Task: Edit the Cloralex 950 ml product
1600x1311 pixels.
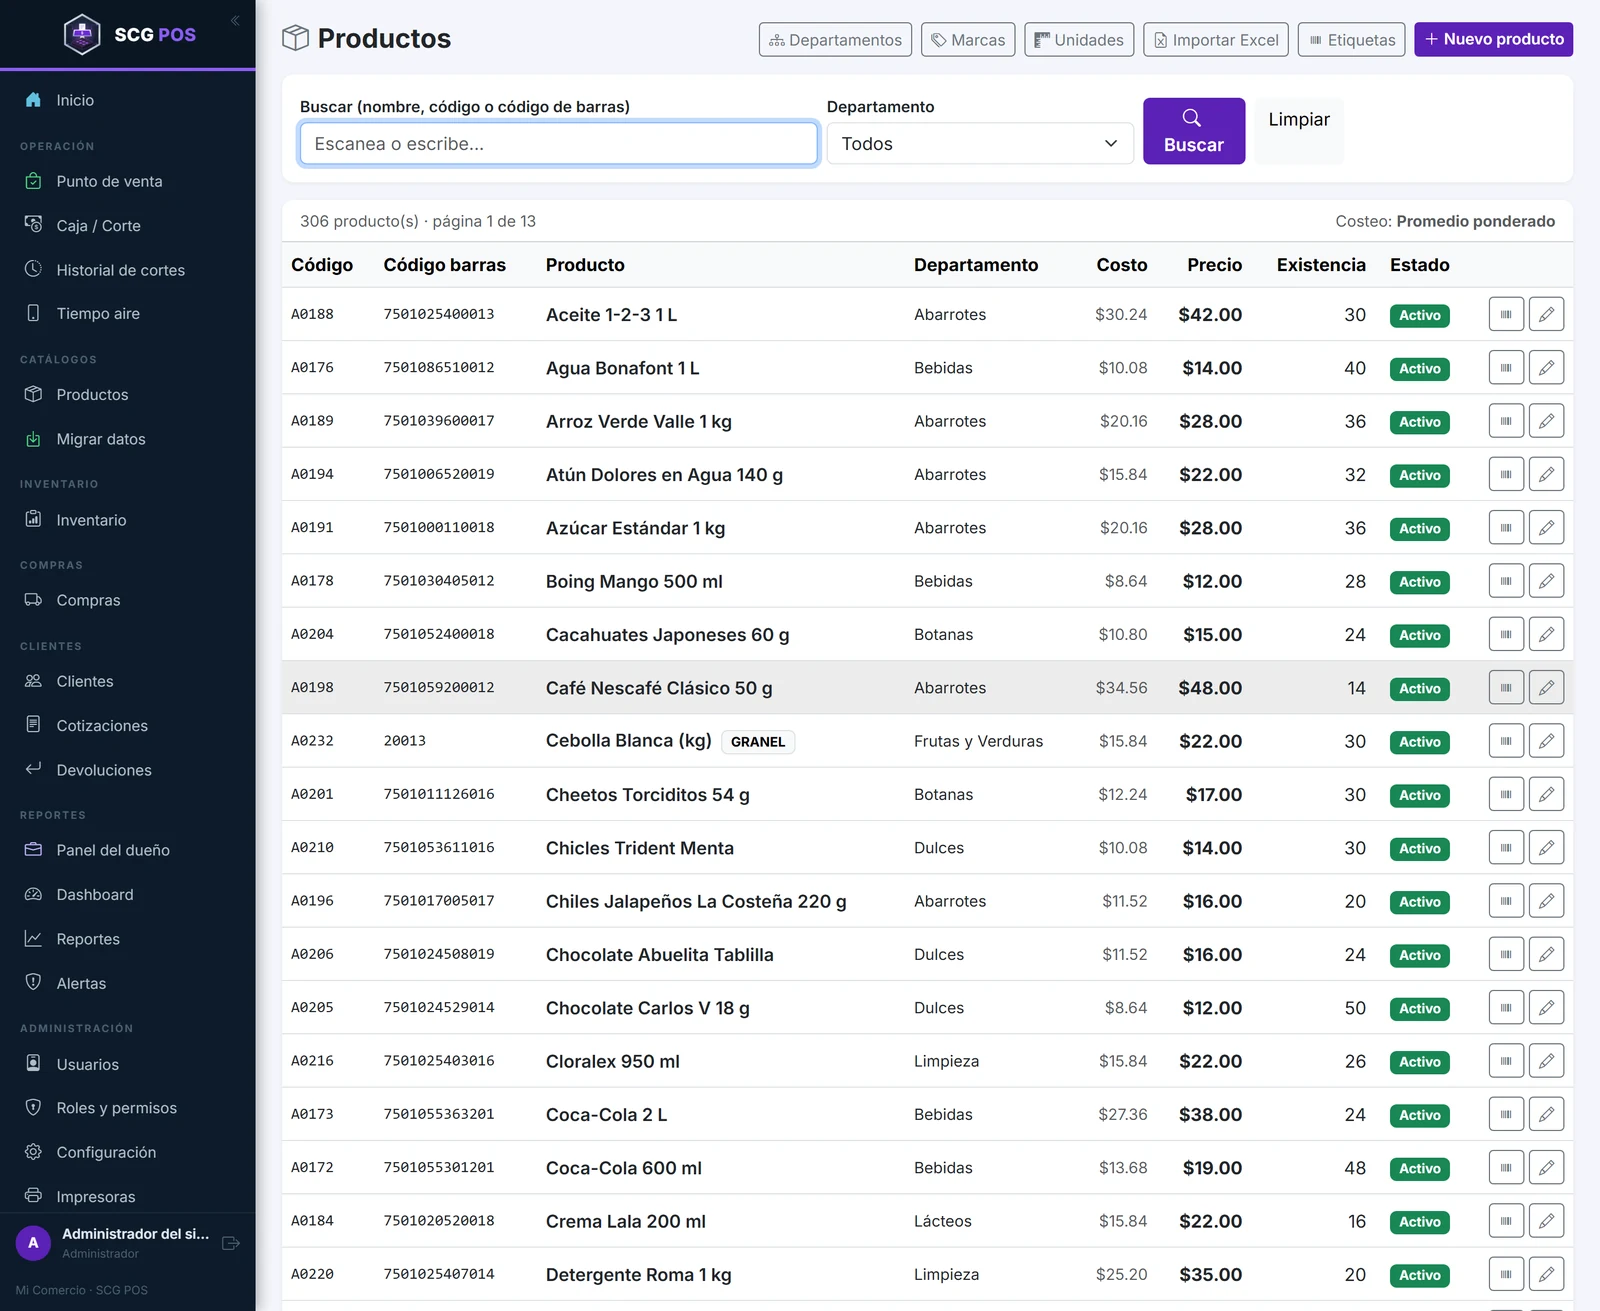Action: [x=1546, y=1061]
